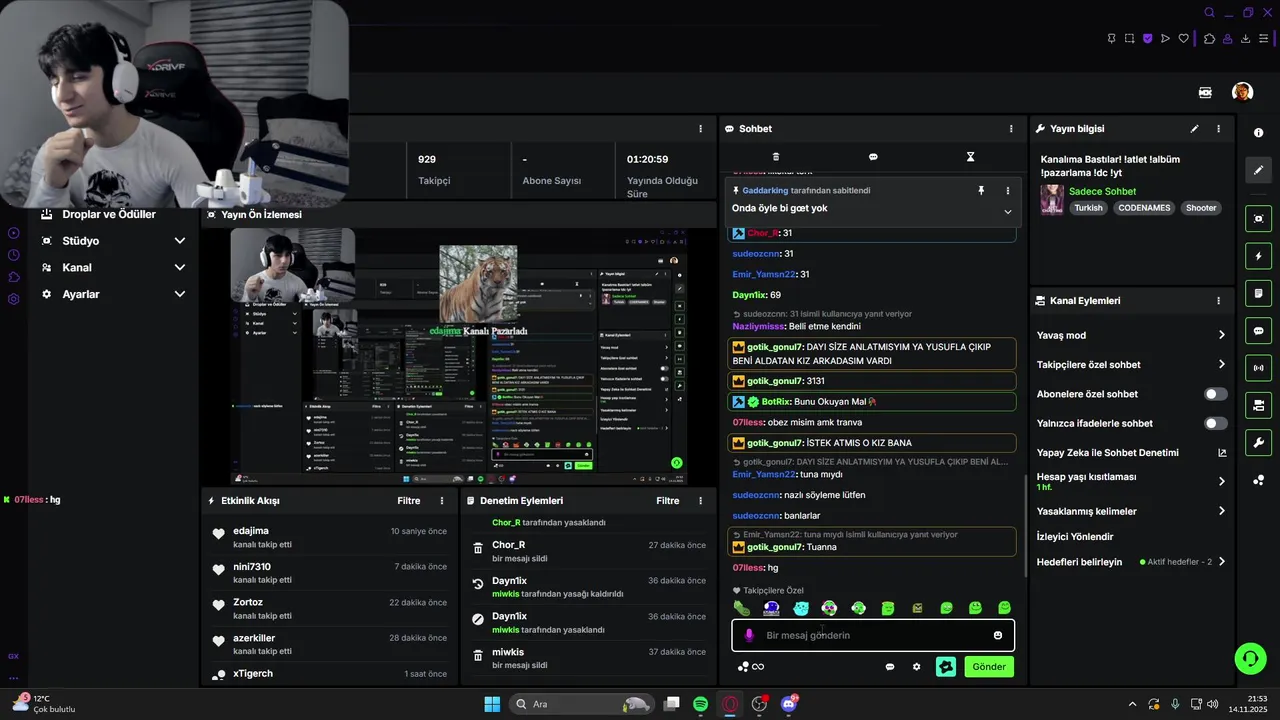Viewport: 1280px width, 720px height.
Task: Open Filtre in Denetim Eylemleri panel
Action: coord(667,501)
